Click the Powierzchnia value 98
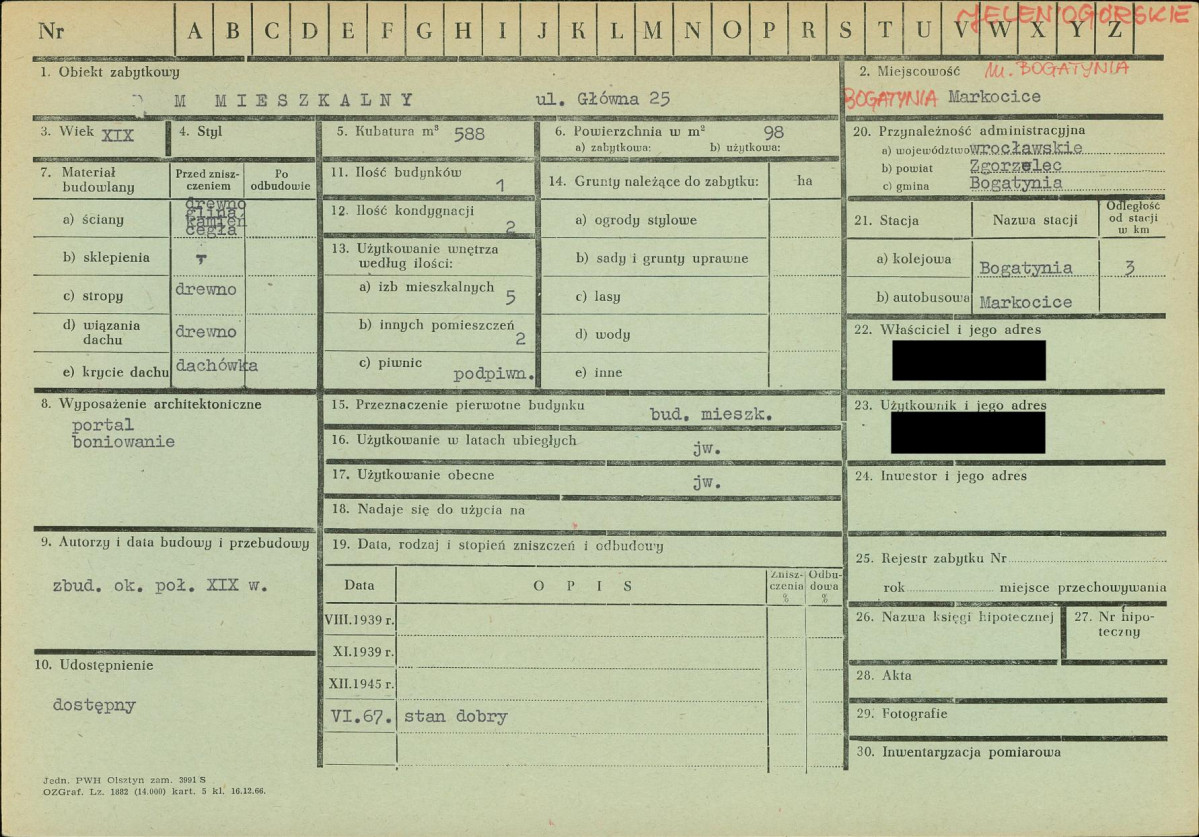 [x=773, y=132]
